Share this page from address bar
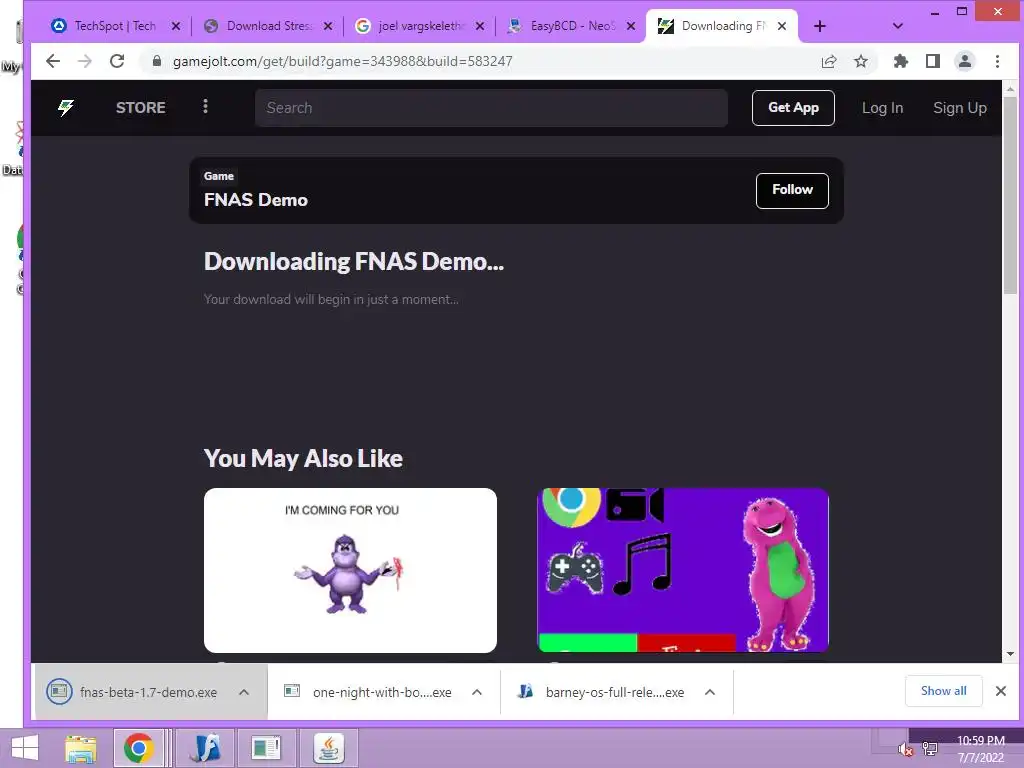Image resolution: width=1024 pixels, height=768 pixels. click(x=829, y=61)
